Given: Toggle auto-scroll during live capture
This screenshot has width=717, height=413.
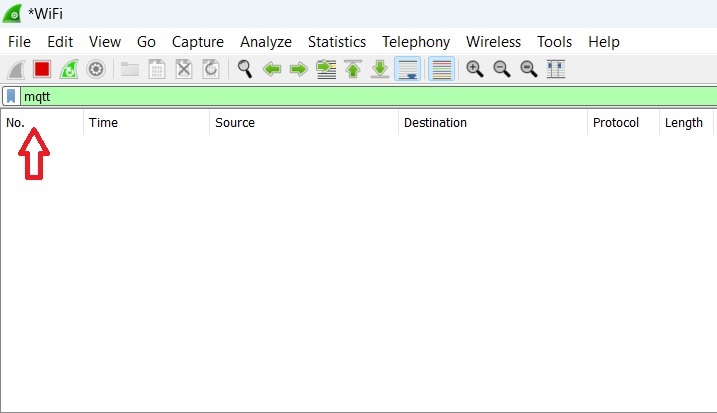Looking at the screenshot, I should [407, 70].
